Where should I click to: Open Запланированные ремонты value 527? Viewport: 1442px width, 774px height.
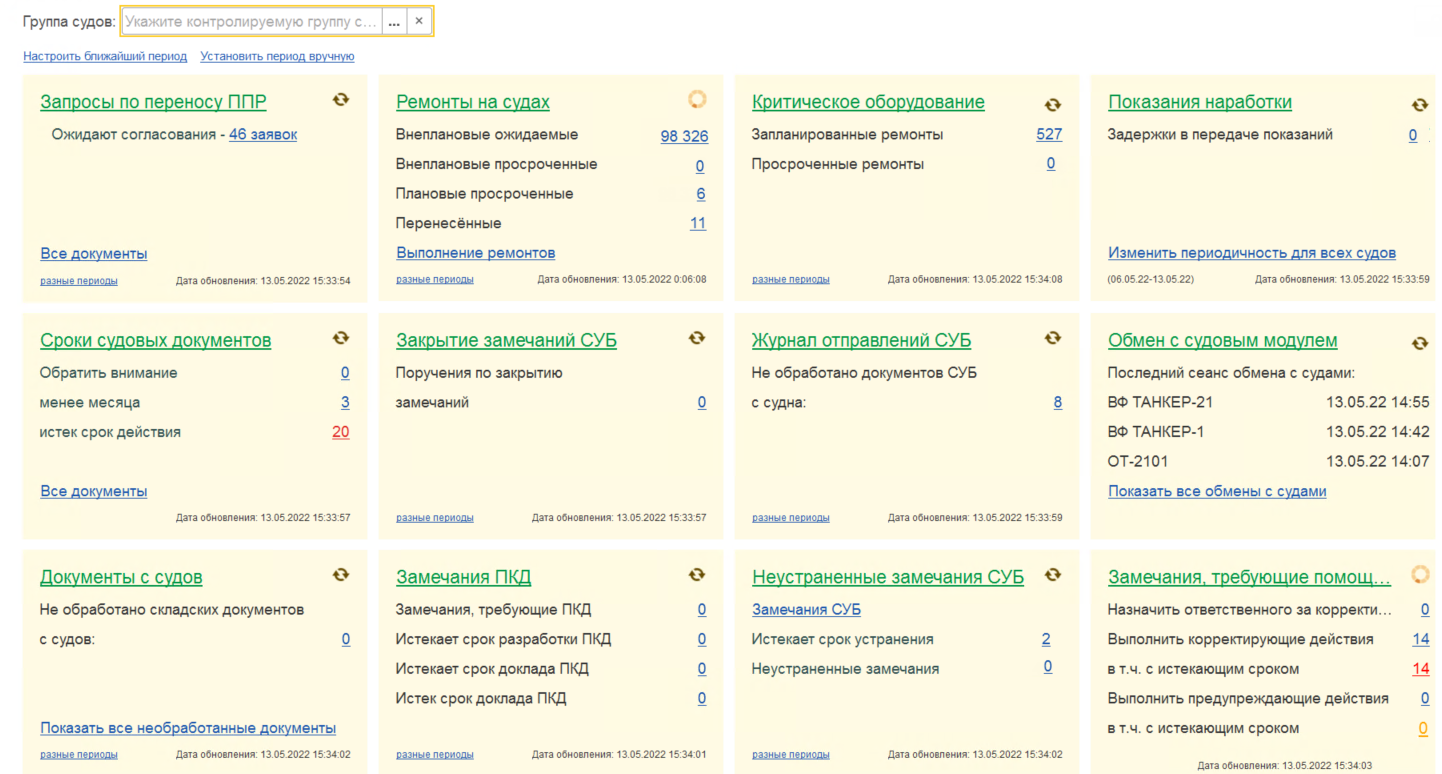click(1049, 134)
